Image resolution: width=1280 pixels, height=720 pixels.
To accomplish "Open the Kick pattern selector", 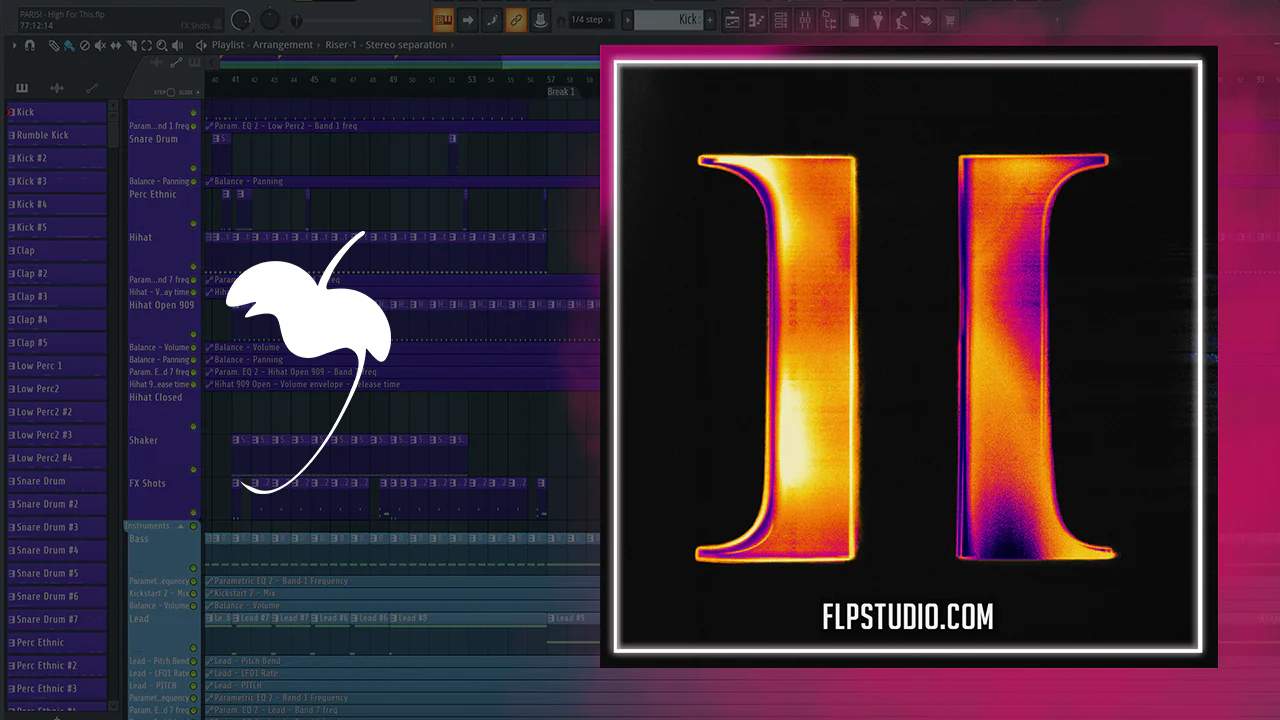I will (669, 19).
